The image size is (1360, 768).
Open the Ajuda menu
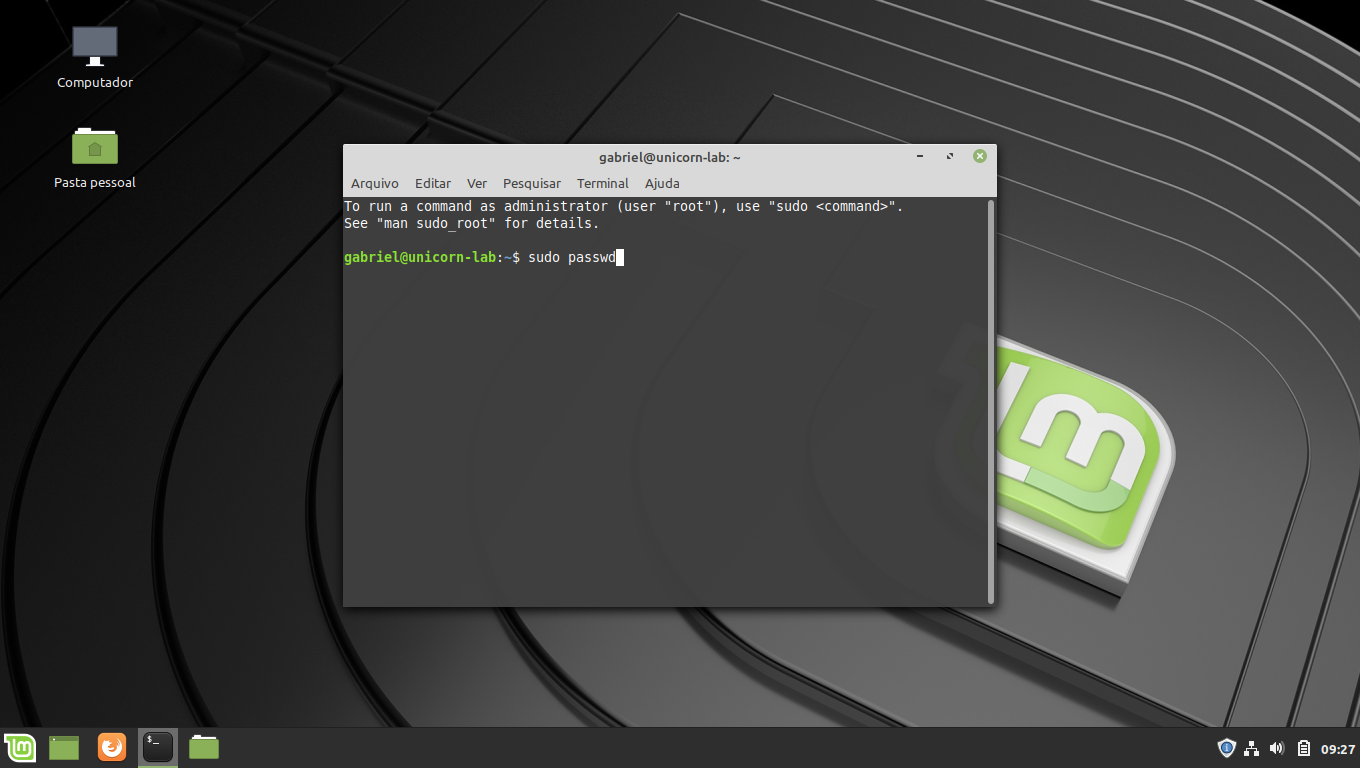click(x=662, y=183)
